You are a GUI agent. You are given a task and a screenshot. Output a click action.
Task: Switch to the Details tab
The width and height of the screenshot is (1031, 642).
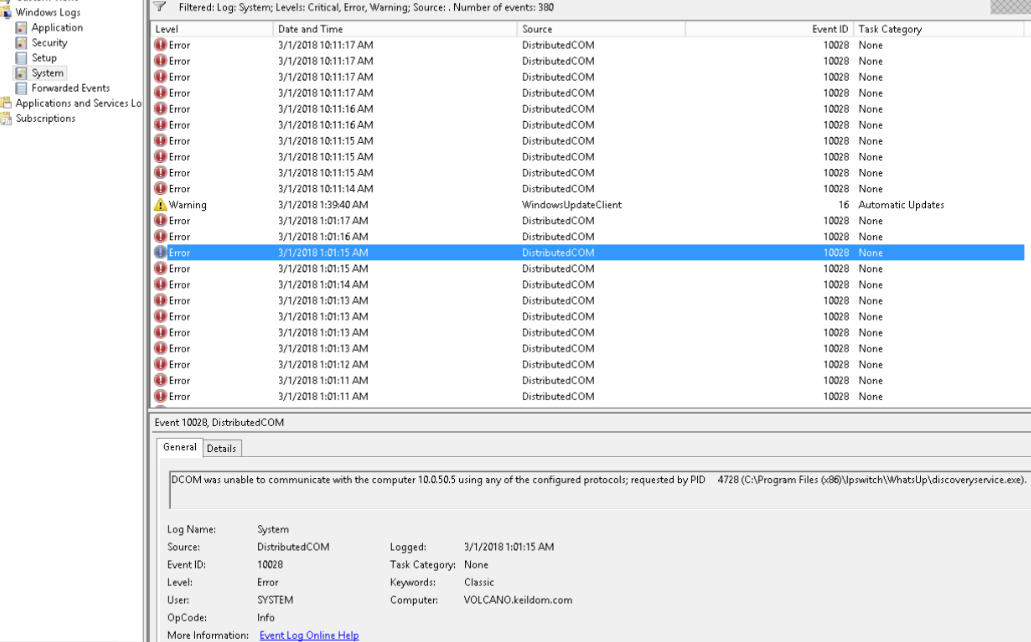pos(221,448)
